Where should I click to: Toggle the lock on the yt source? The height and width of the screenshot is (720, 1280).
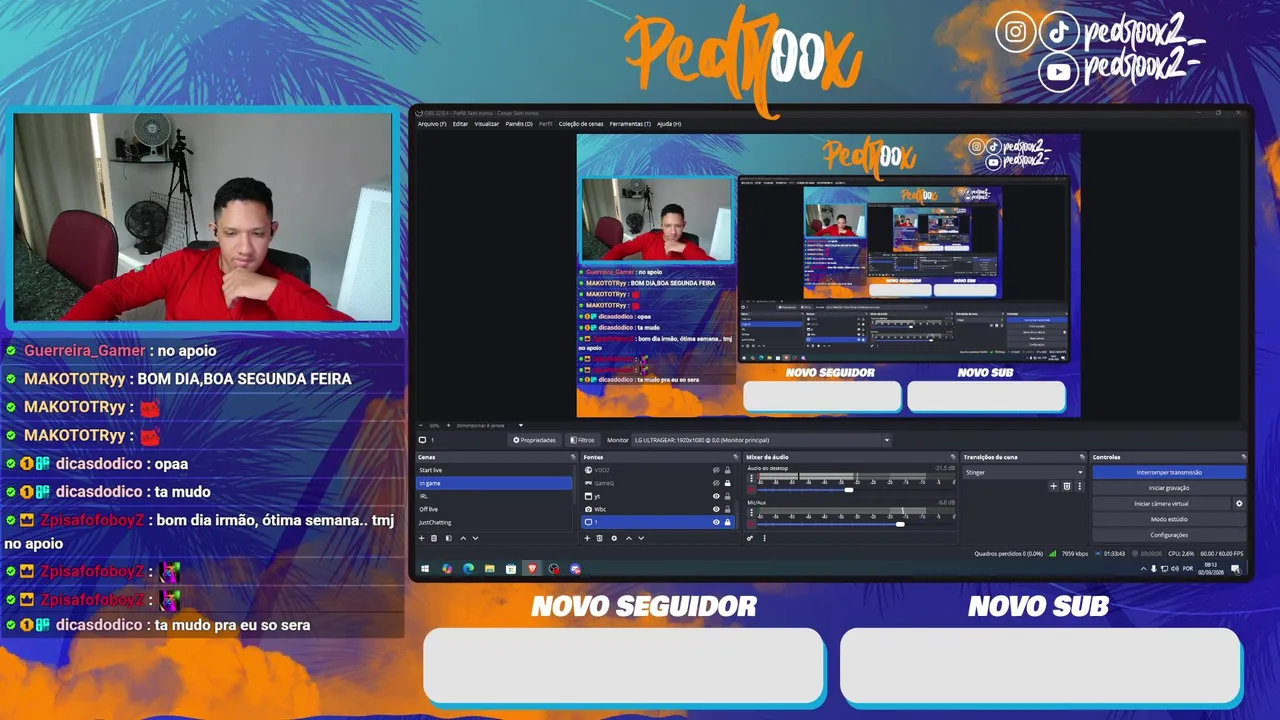727,496
